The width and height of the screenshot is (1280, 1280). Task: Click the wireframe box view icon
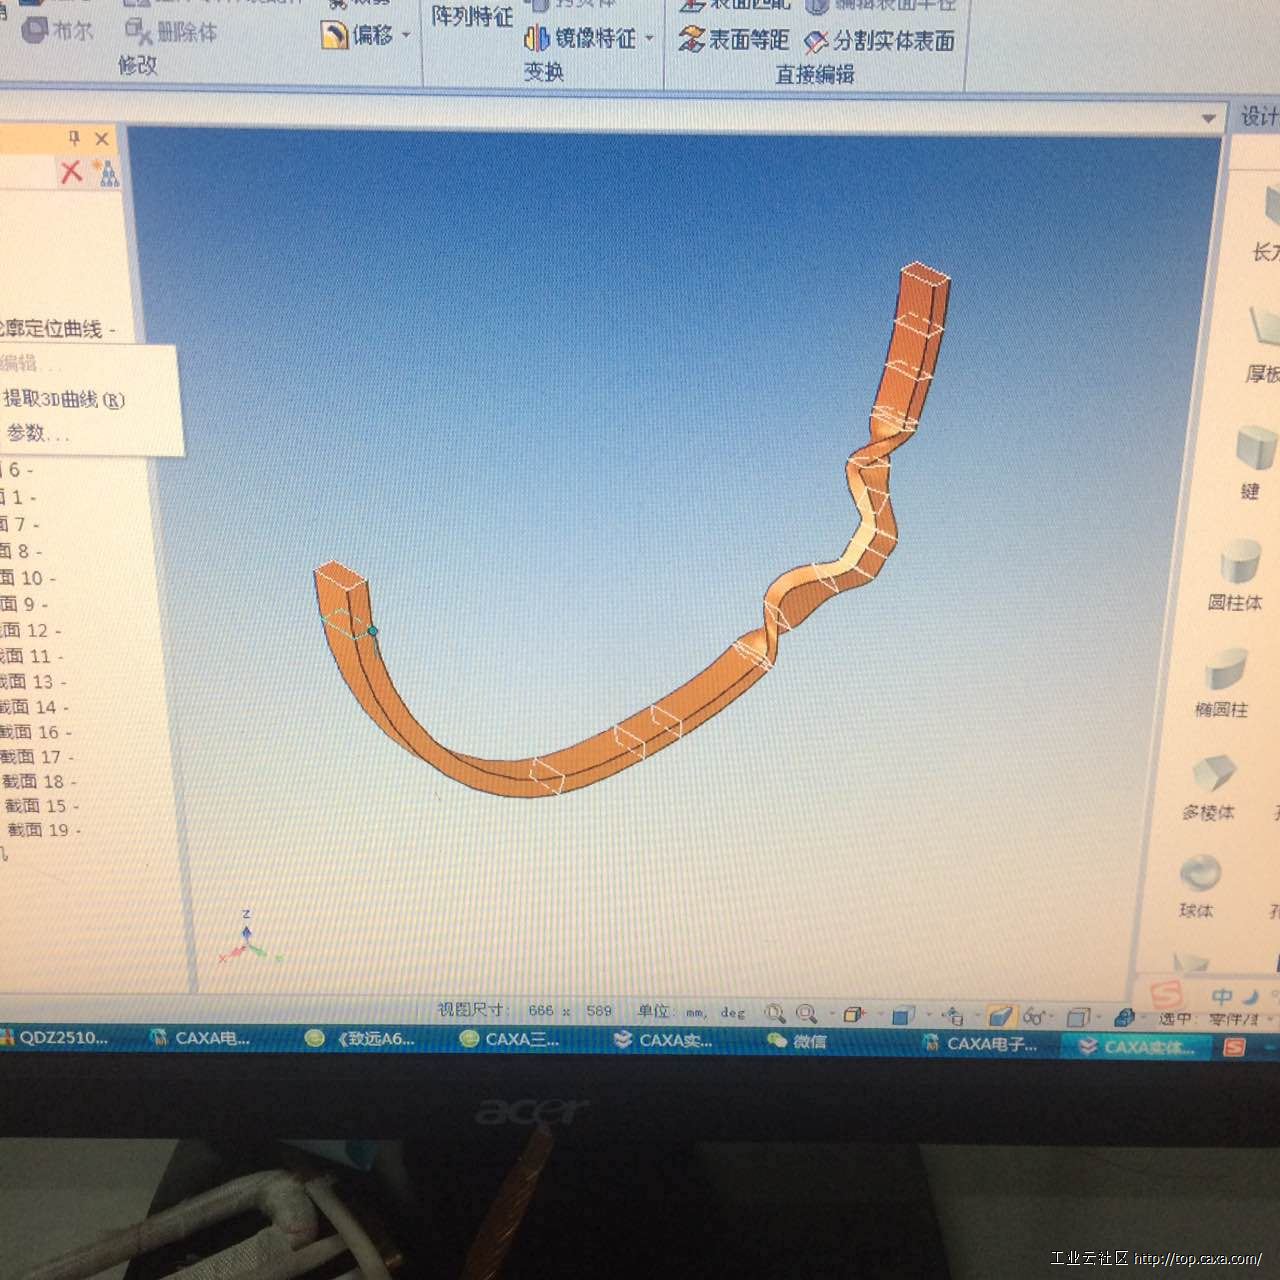coord(853,1015)
